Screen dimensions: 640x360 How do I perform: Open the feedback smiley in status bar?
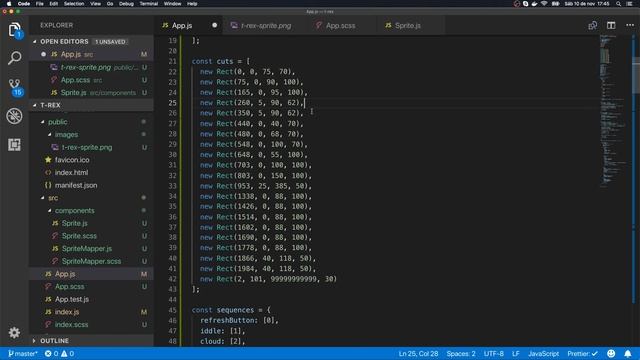click(x=611, y=353)
